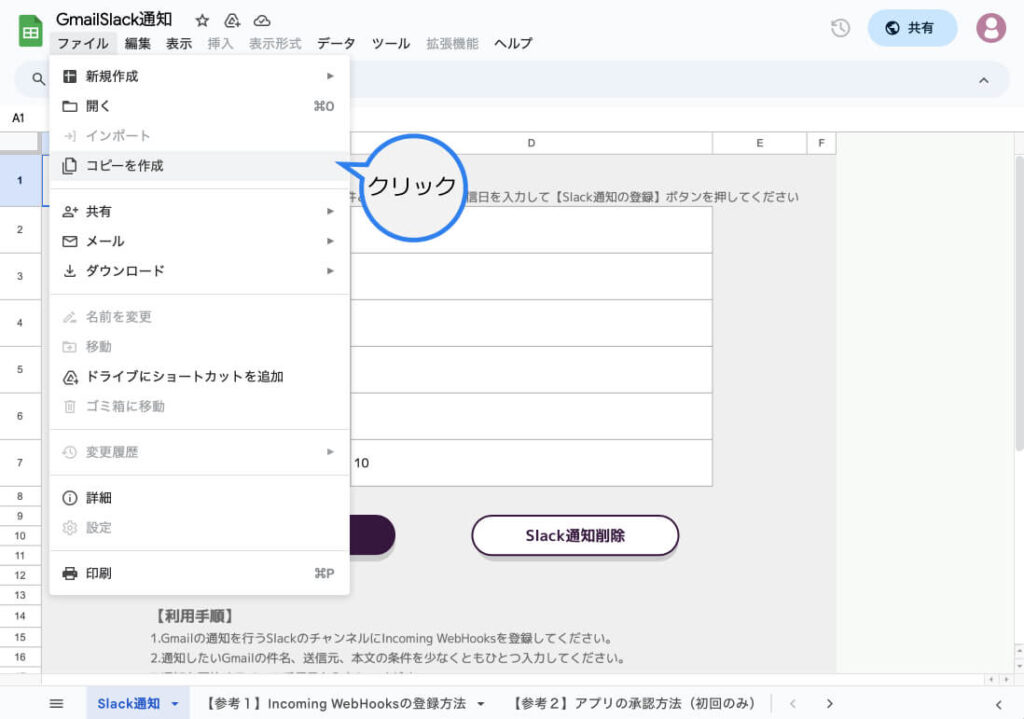Screen dimensions: 1024x719
Task: Open the 表示 menu
Action: 179,44
